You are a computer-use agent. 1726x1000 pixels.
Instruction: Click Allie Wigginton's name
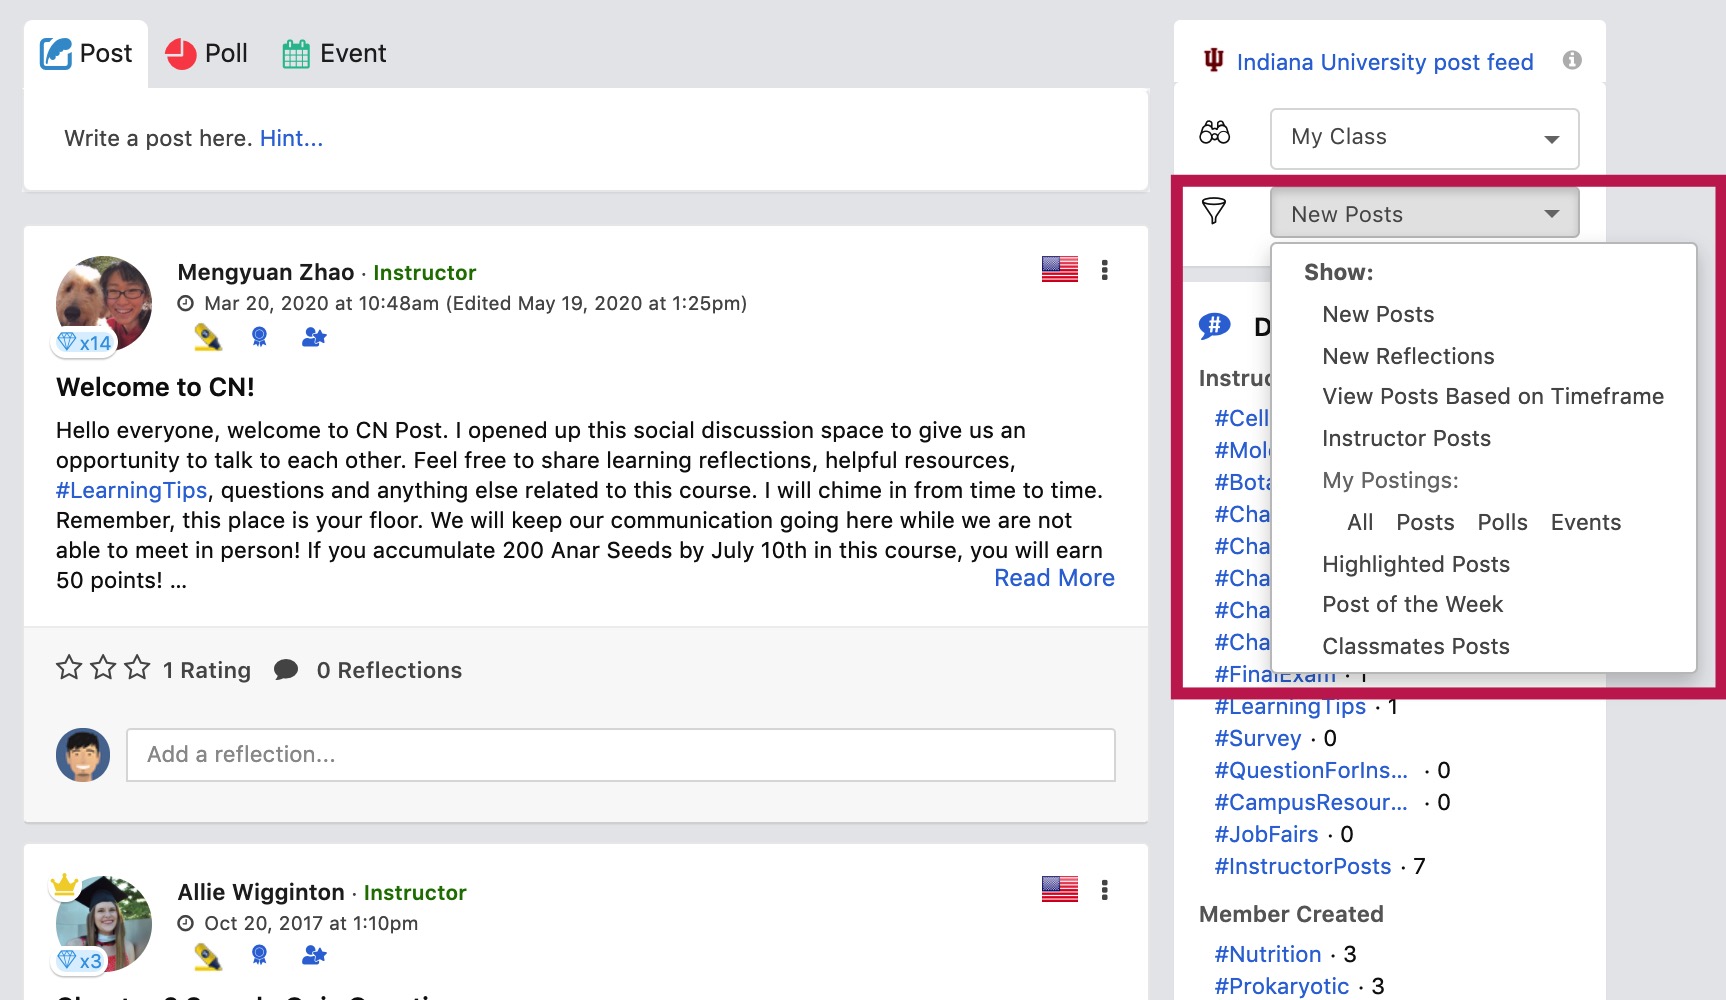coord(261,893)
